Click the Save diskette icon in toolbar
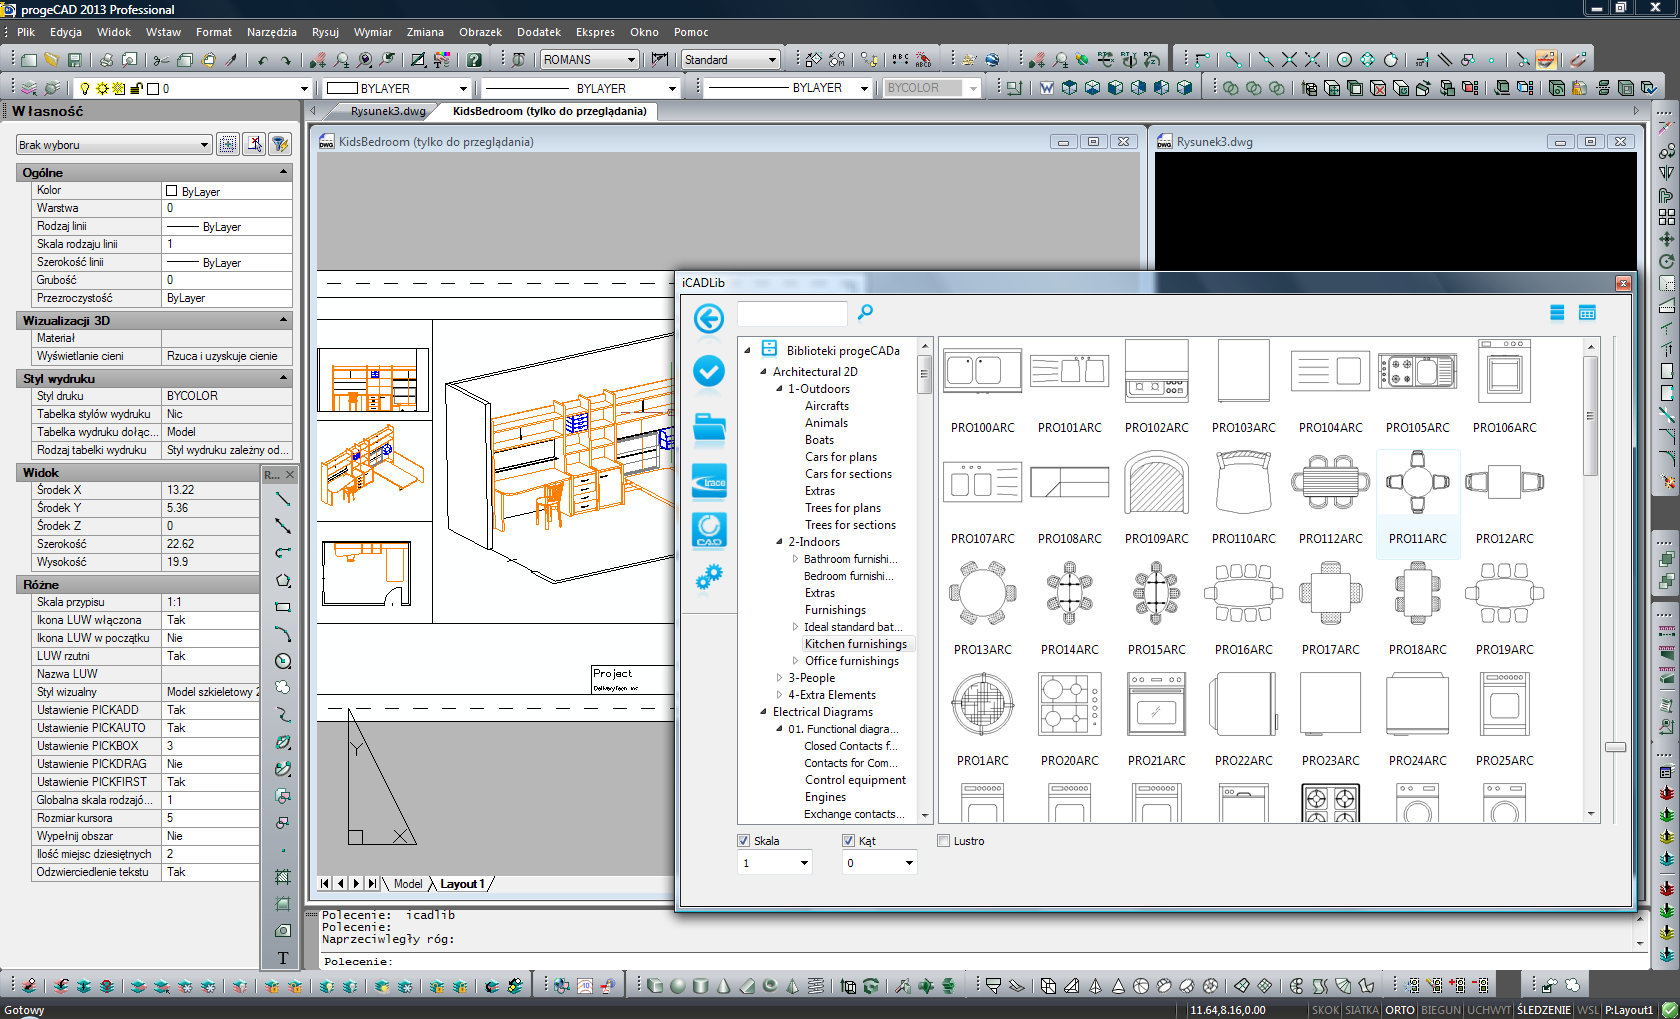The width and height of the screenshot is (1680, 1019). point(75,60)
